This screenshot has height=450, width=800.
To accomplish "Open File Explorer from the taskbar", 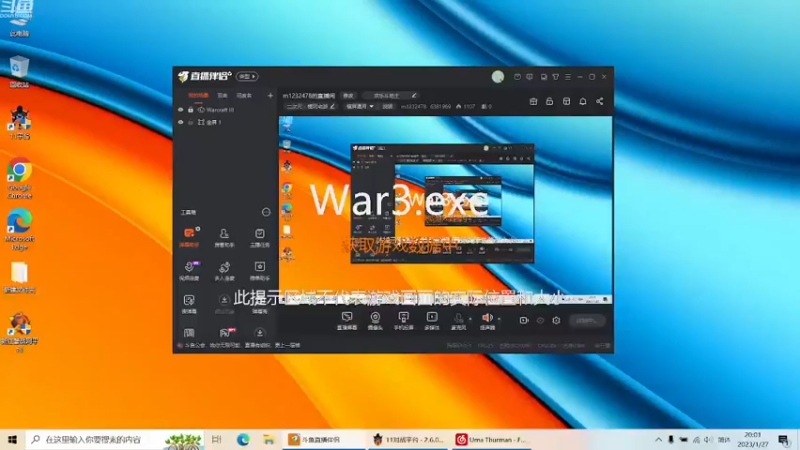I will pyautogui.click(x=269, y=439).
